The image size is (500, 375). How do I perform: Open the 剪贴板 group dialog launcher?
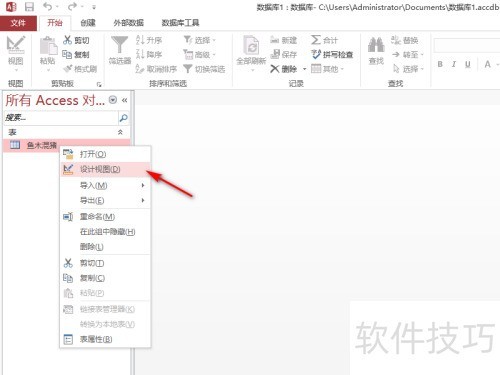[x=99, y=84]
